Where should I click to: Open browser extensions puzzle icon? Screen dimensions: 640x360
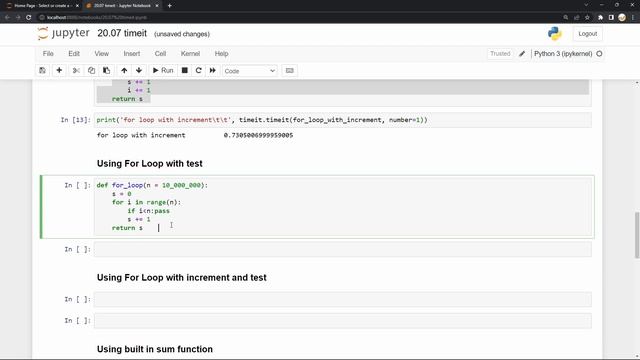pyautogui.click(x=600, y=18)
